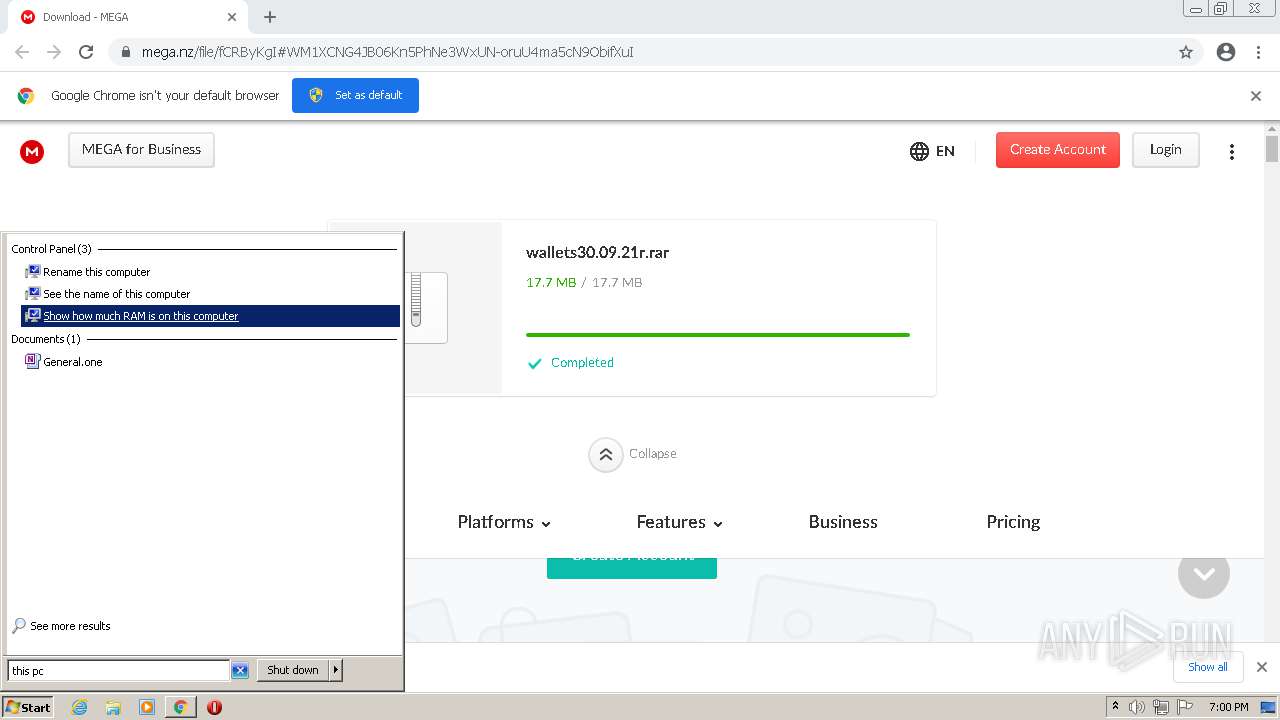Click the Windows Start button
This screenshot has width=1280, height=720.
(x=28, y=707)
